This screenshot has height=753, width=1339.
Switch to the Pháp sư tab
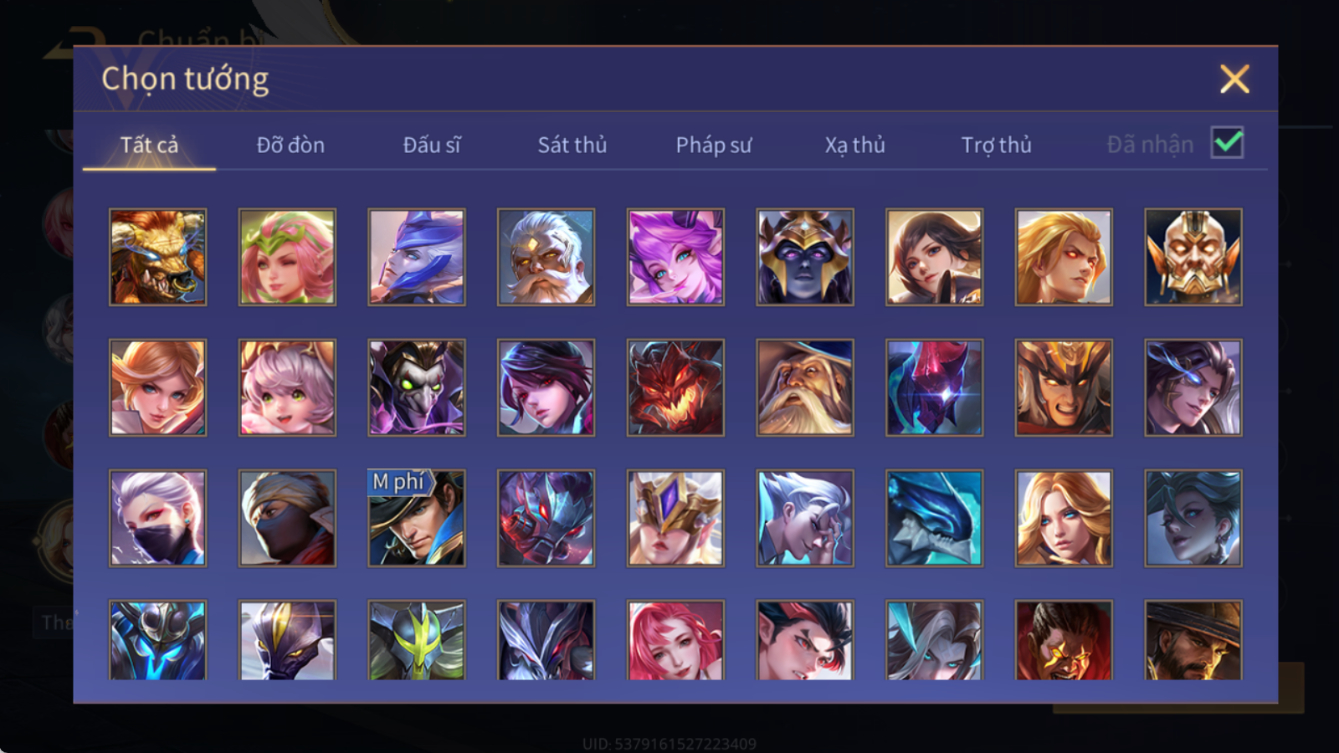point(713,145)
